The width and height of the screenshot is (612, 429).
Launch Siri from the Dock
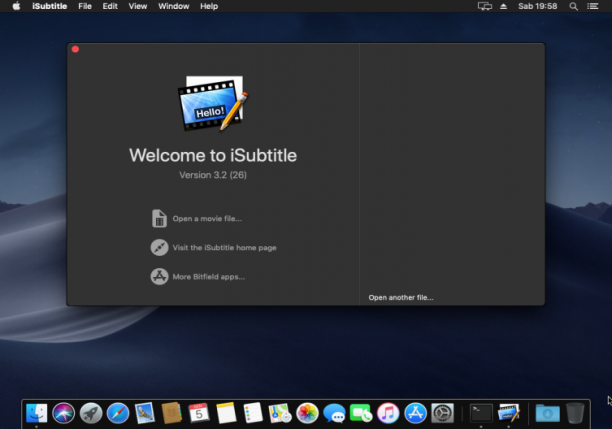click(63, 413)
